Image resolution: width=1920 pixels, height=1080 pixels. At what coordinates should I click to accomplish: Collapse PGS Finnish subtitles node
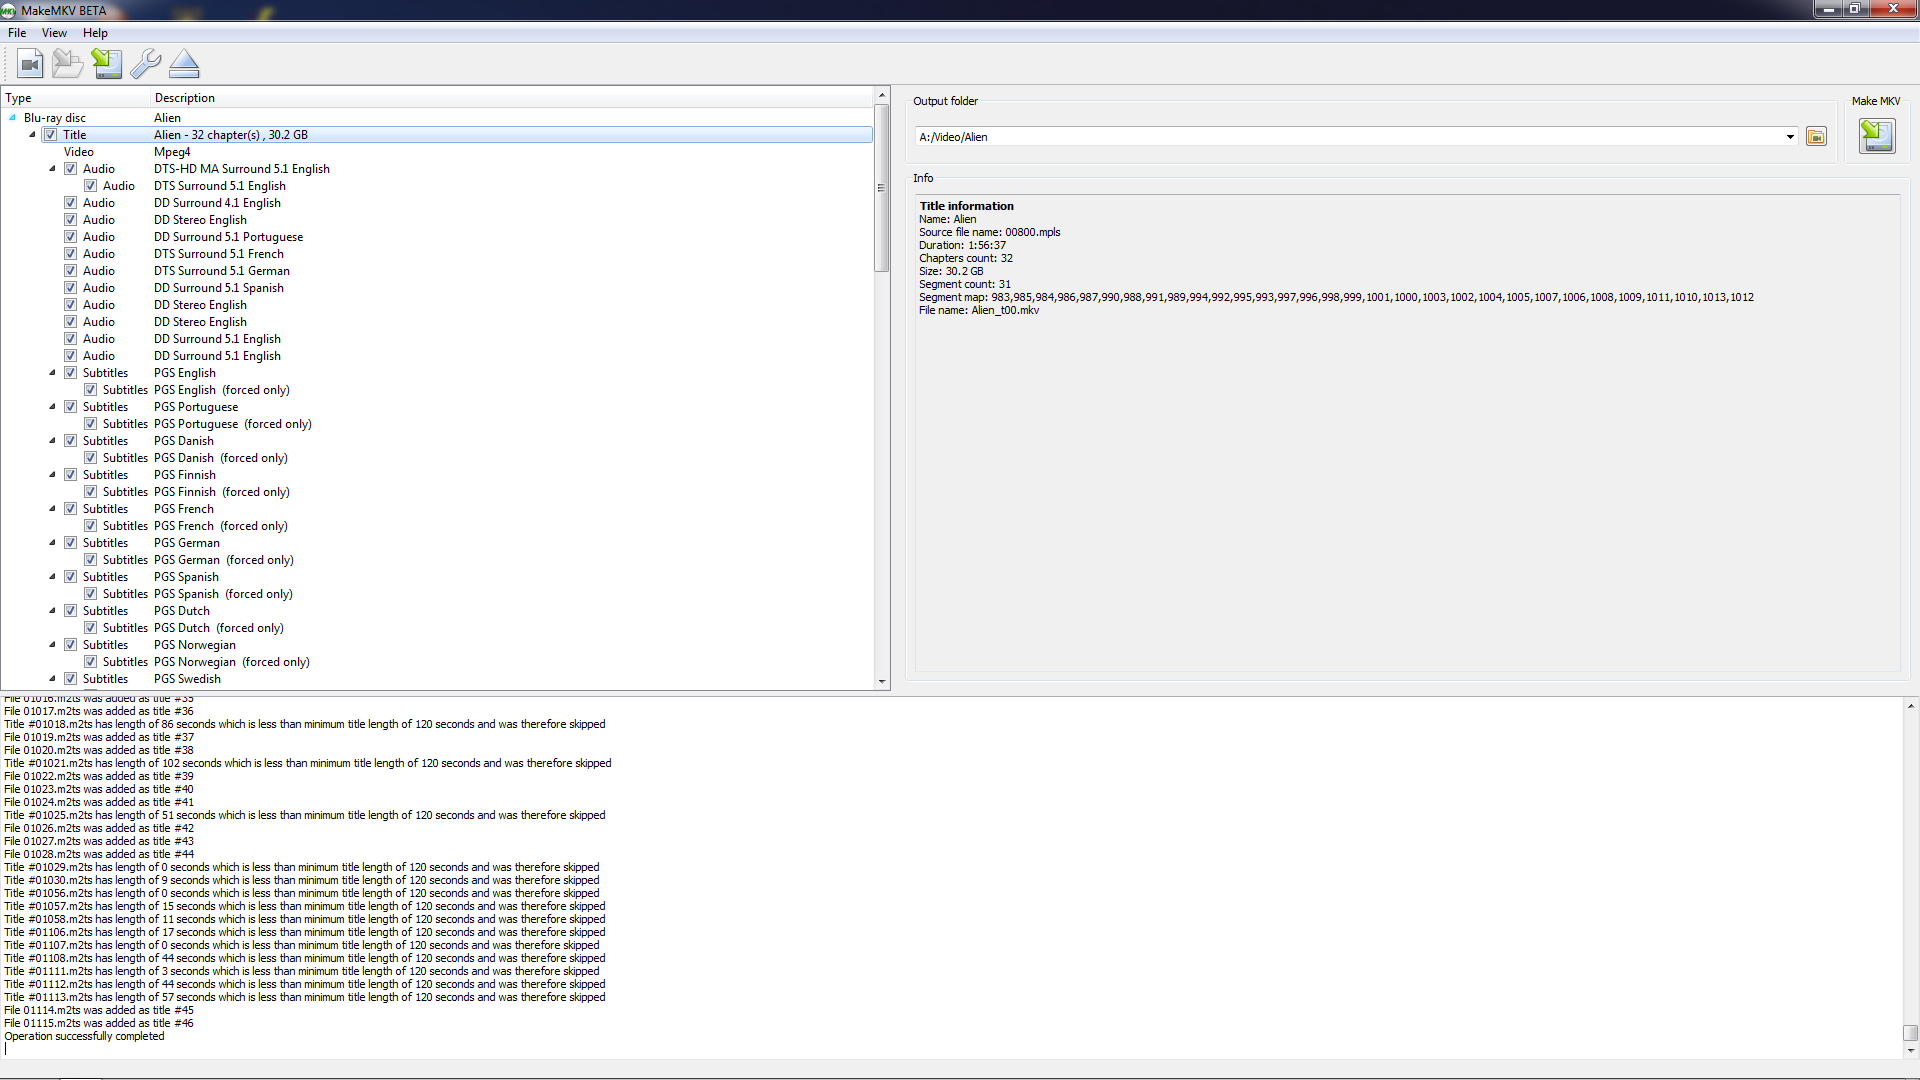52,475
